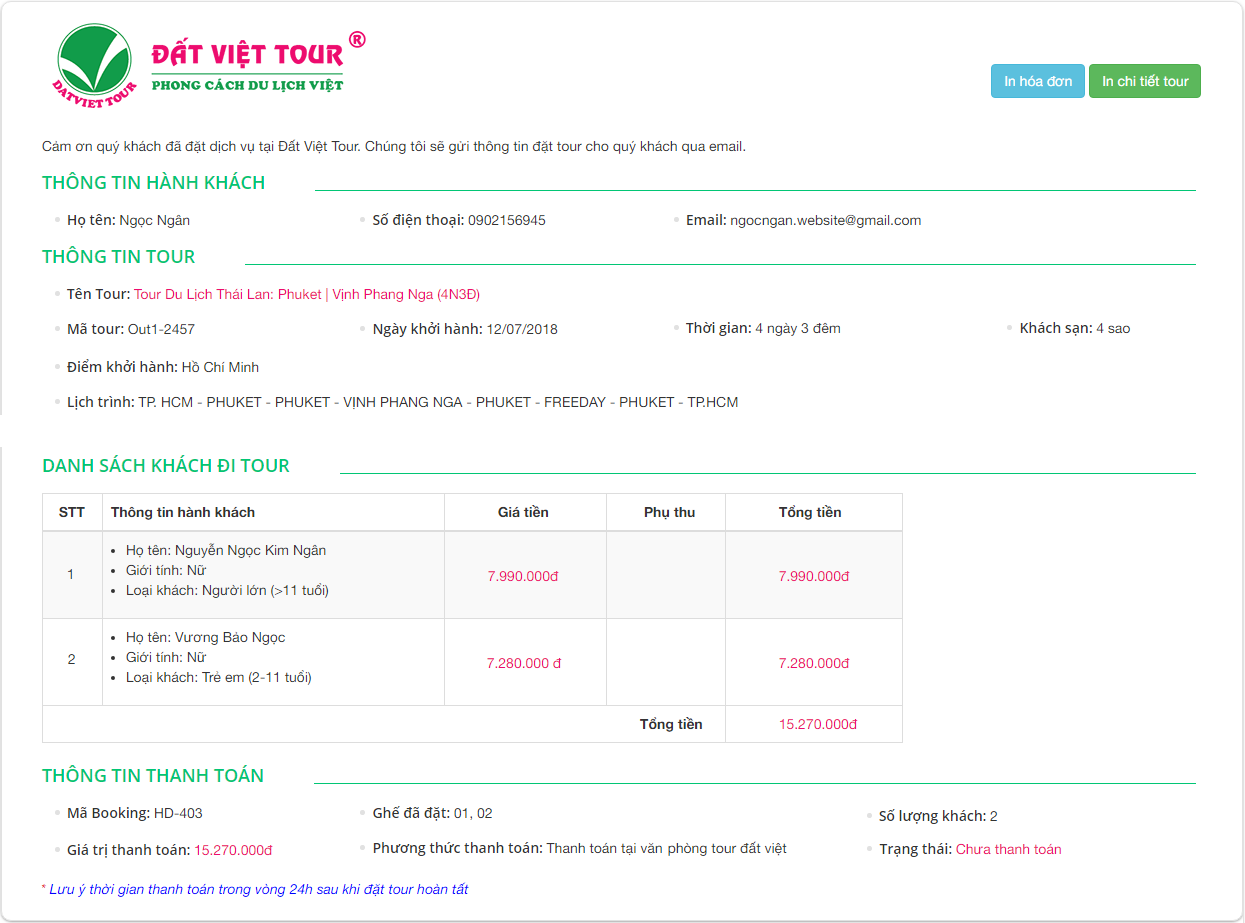This screenshot has height=923, width=1245.
Task: Click 'Loại khách: Trẻ em (2-11 tuổi)'
Action: click(x=219, y=677)
